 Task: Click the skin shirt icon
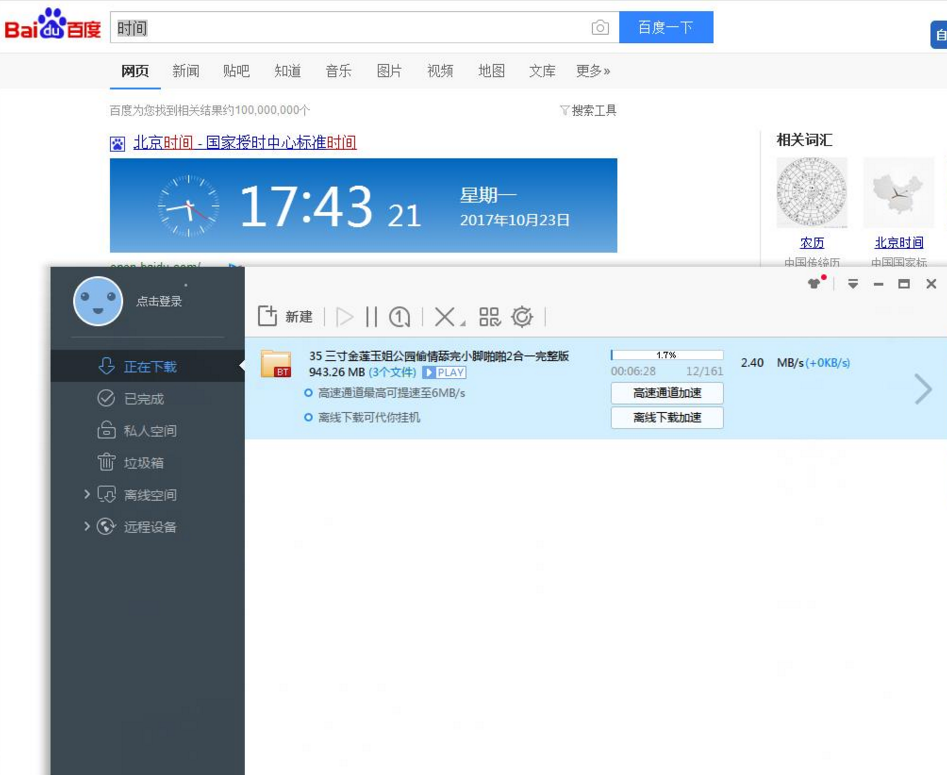(x=815, y=283)
